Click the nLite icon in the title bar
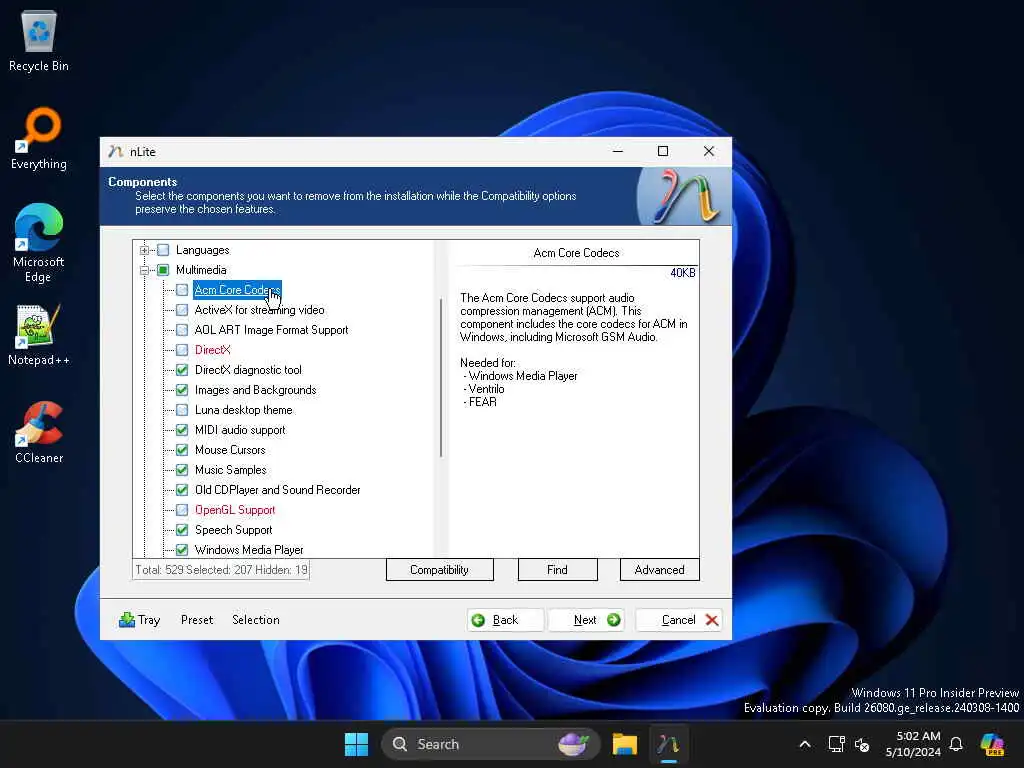 (116, 152)
